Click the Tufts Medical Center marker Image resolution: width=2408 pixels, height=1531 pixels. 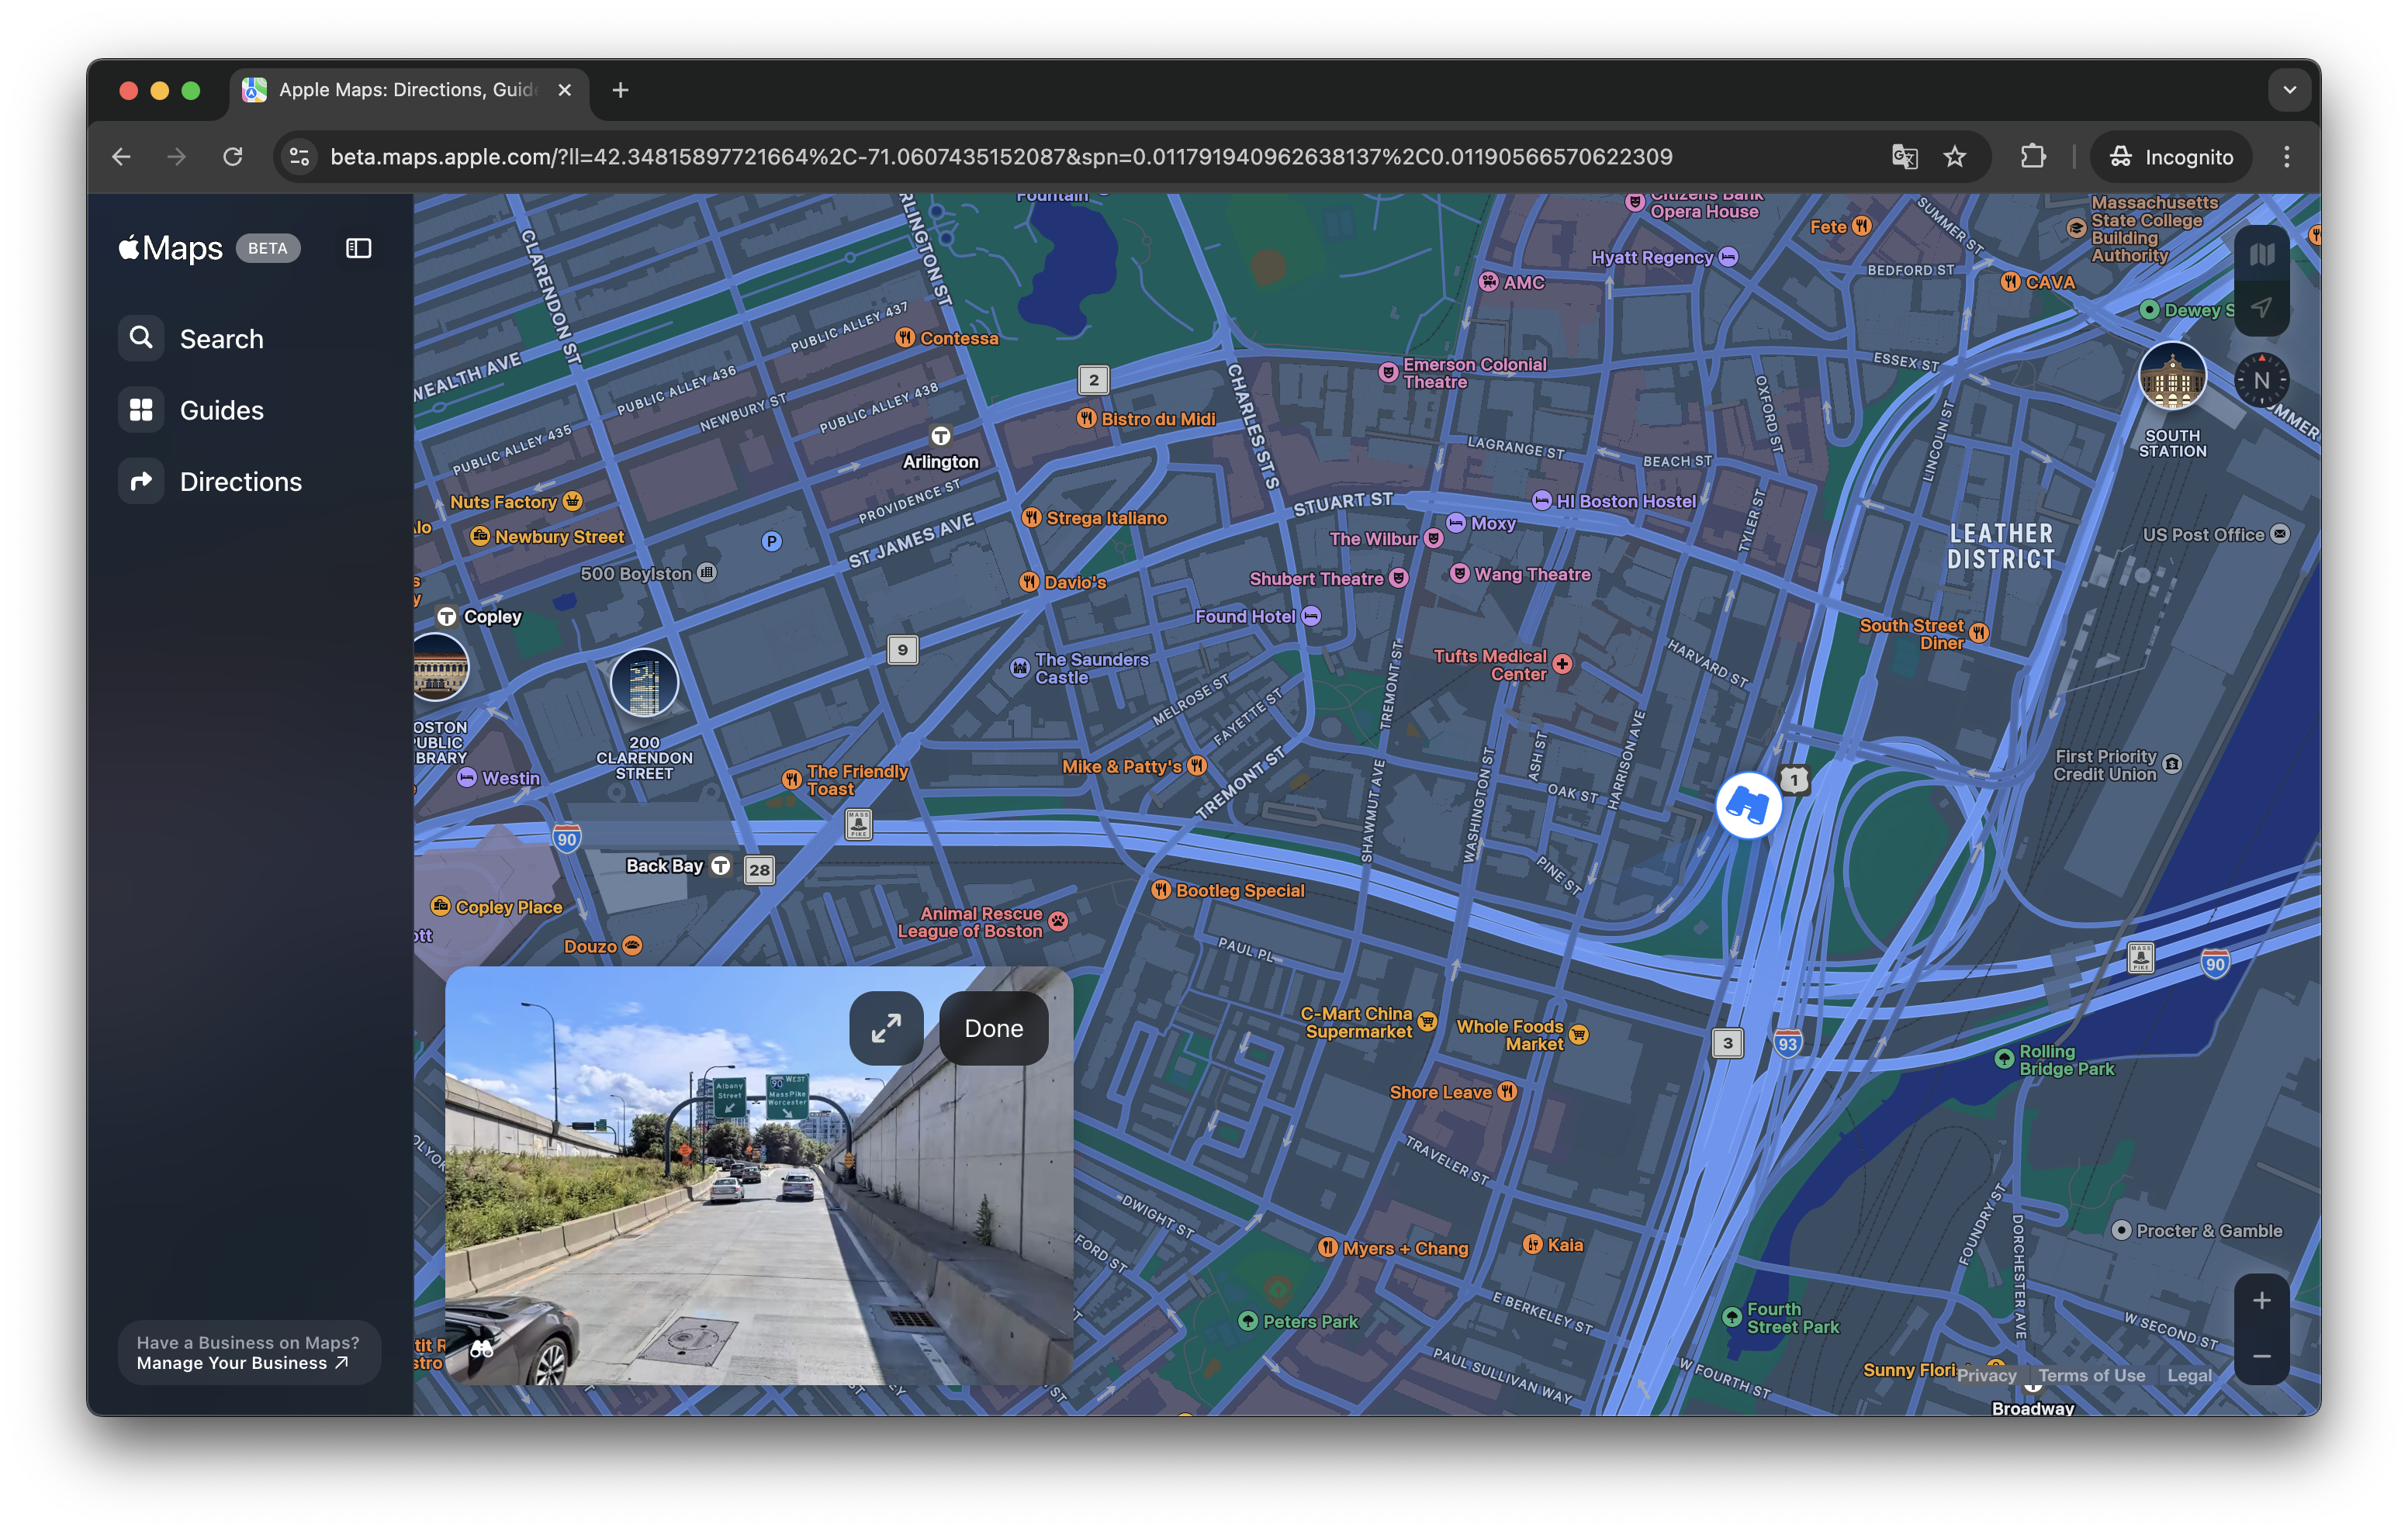pos(1562,664)
